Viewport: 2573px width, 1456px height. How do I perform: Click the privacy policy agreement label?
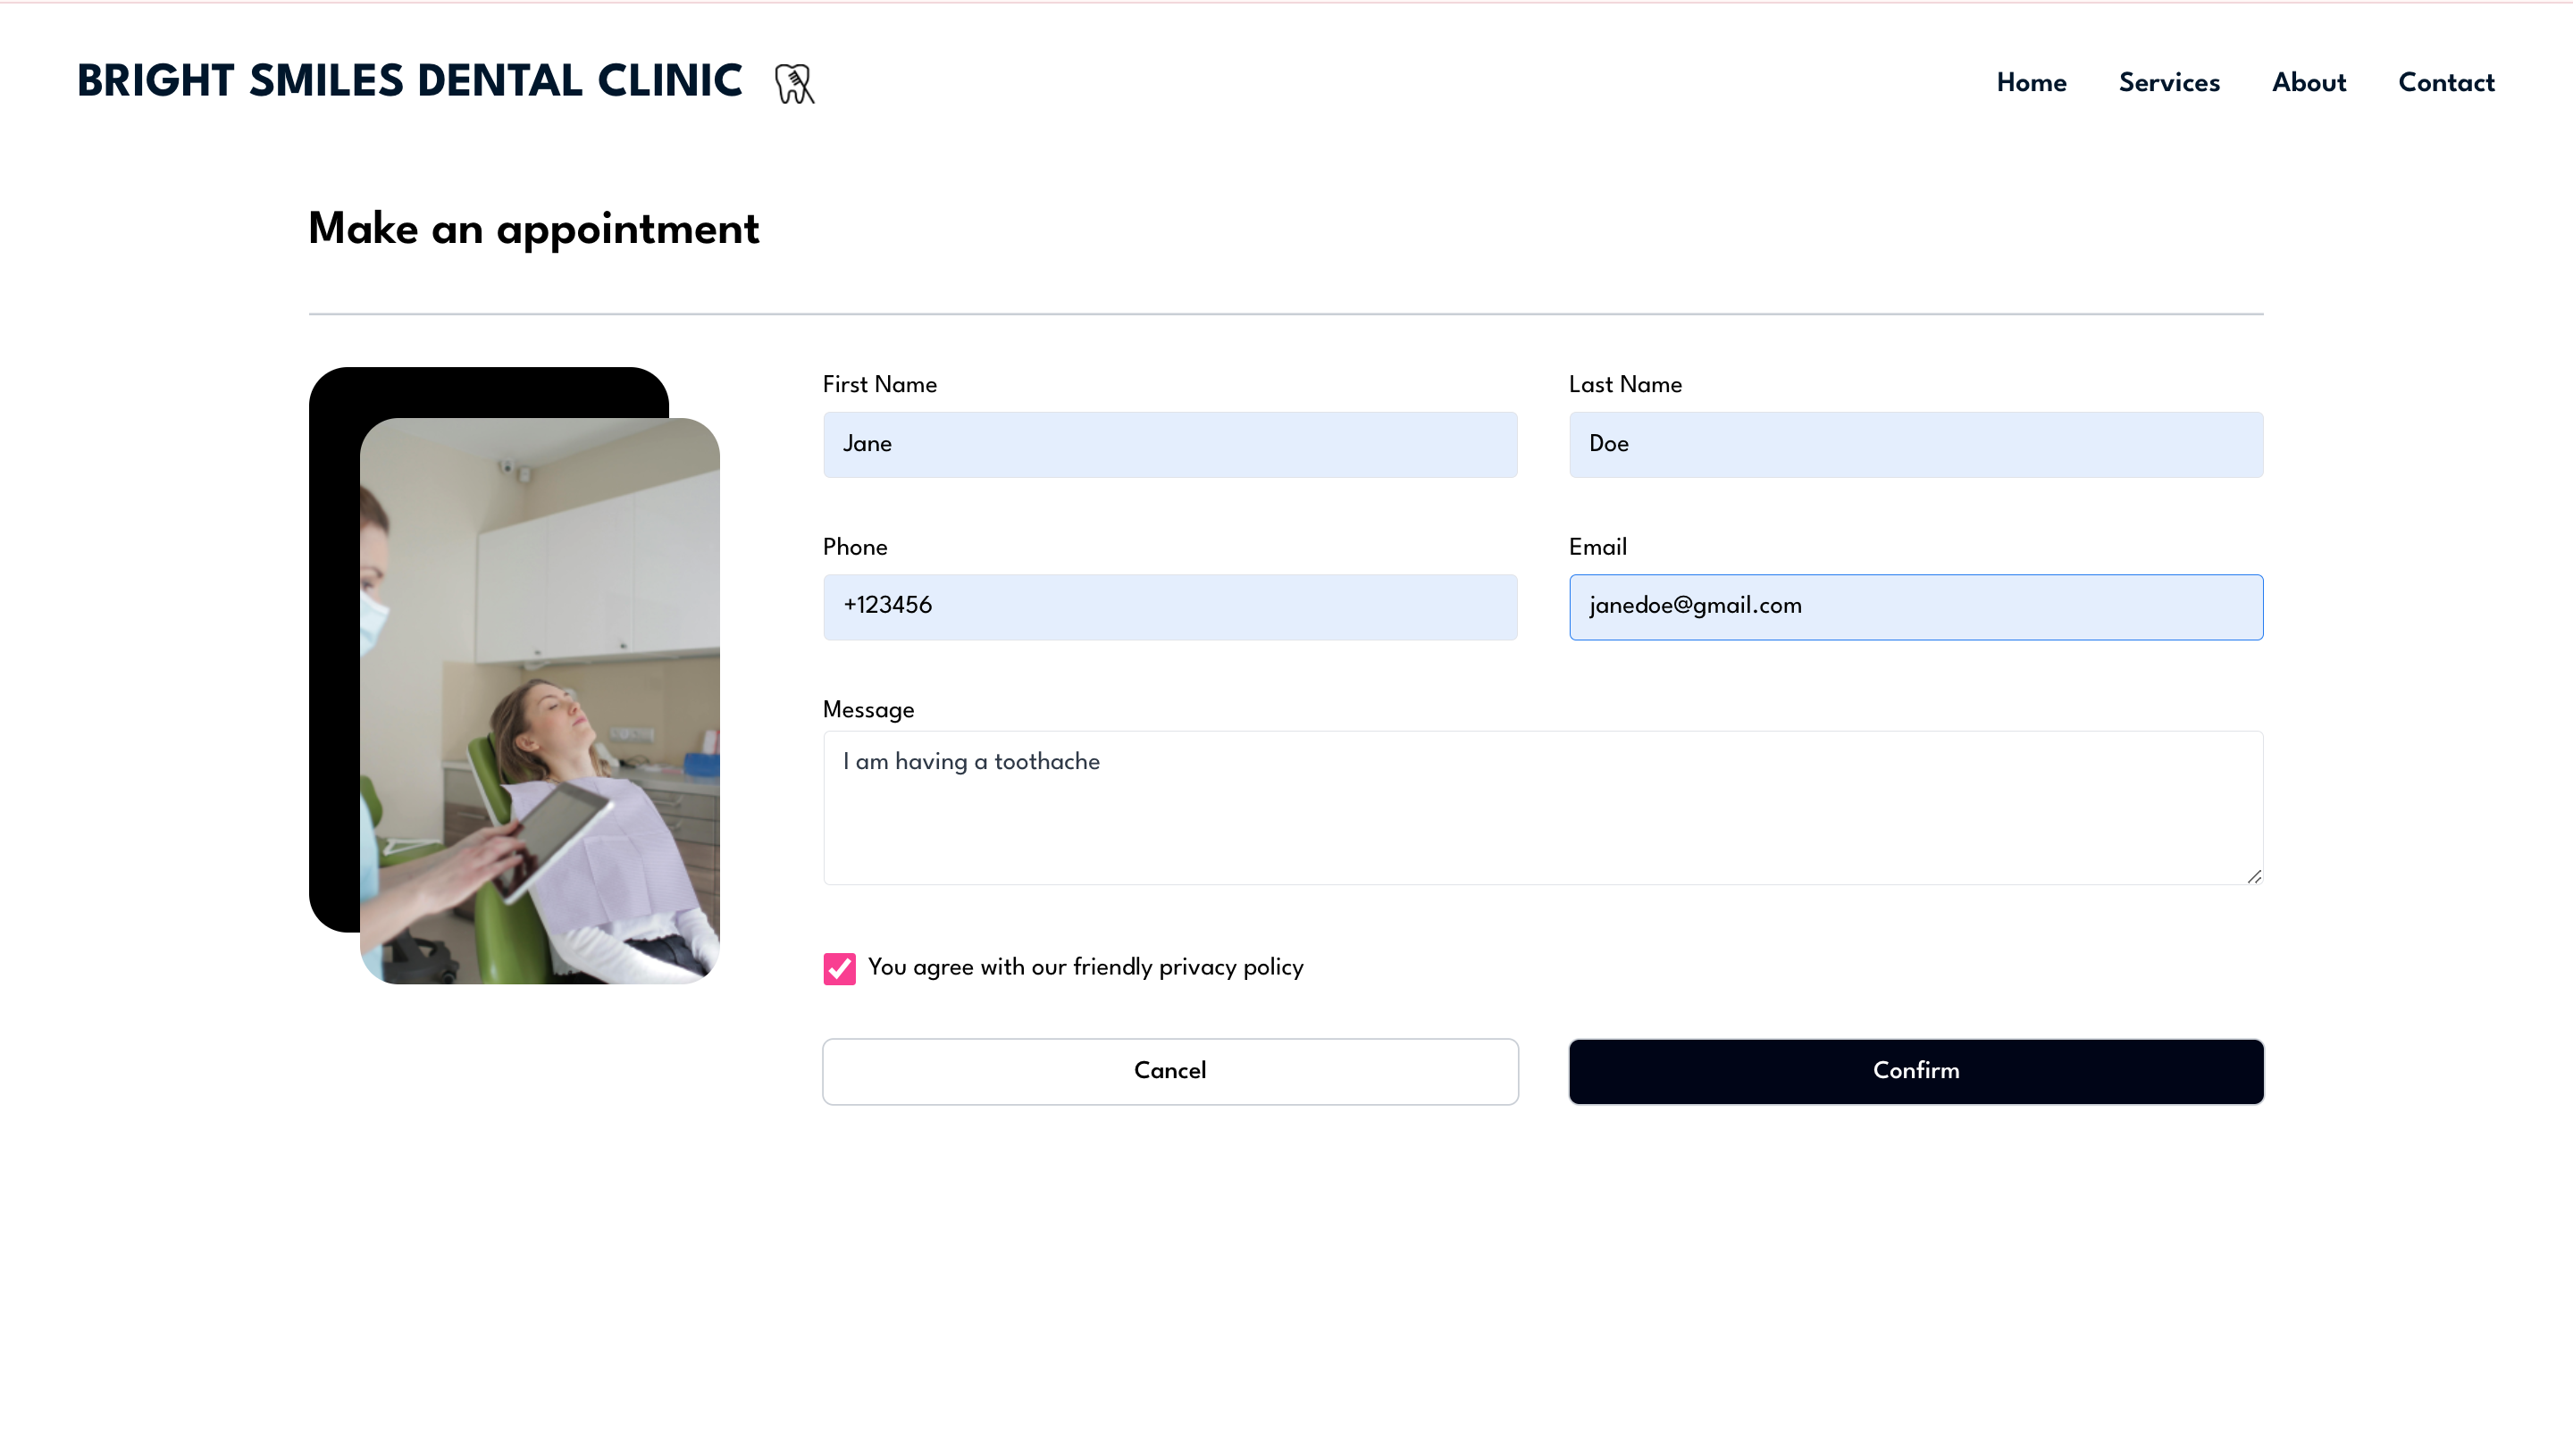point(1085,967)
